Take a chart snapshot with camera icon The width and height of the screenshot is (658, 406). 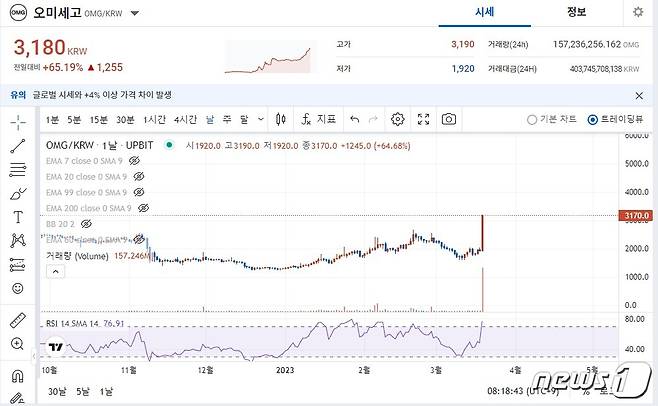(449, 119)
